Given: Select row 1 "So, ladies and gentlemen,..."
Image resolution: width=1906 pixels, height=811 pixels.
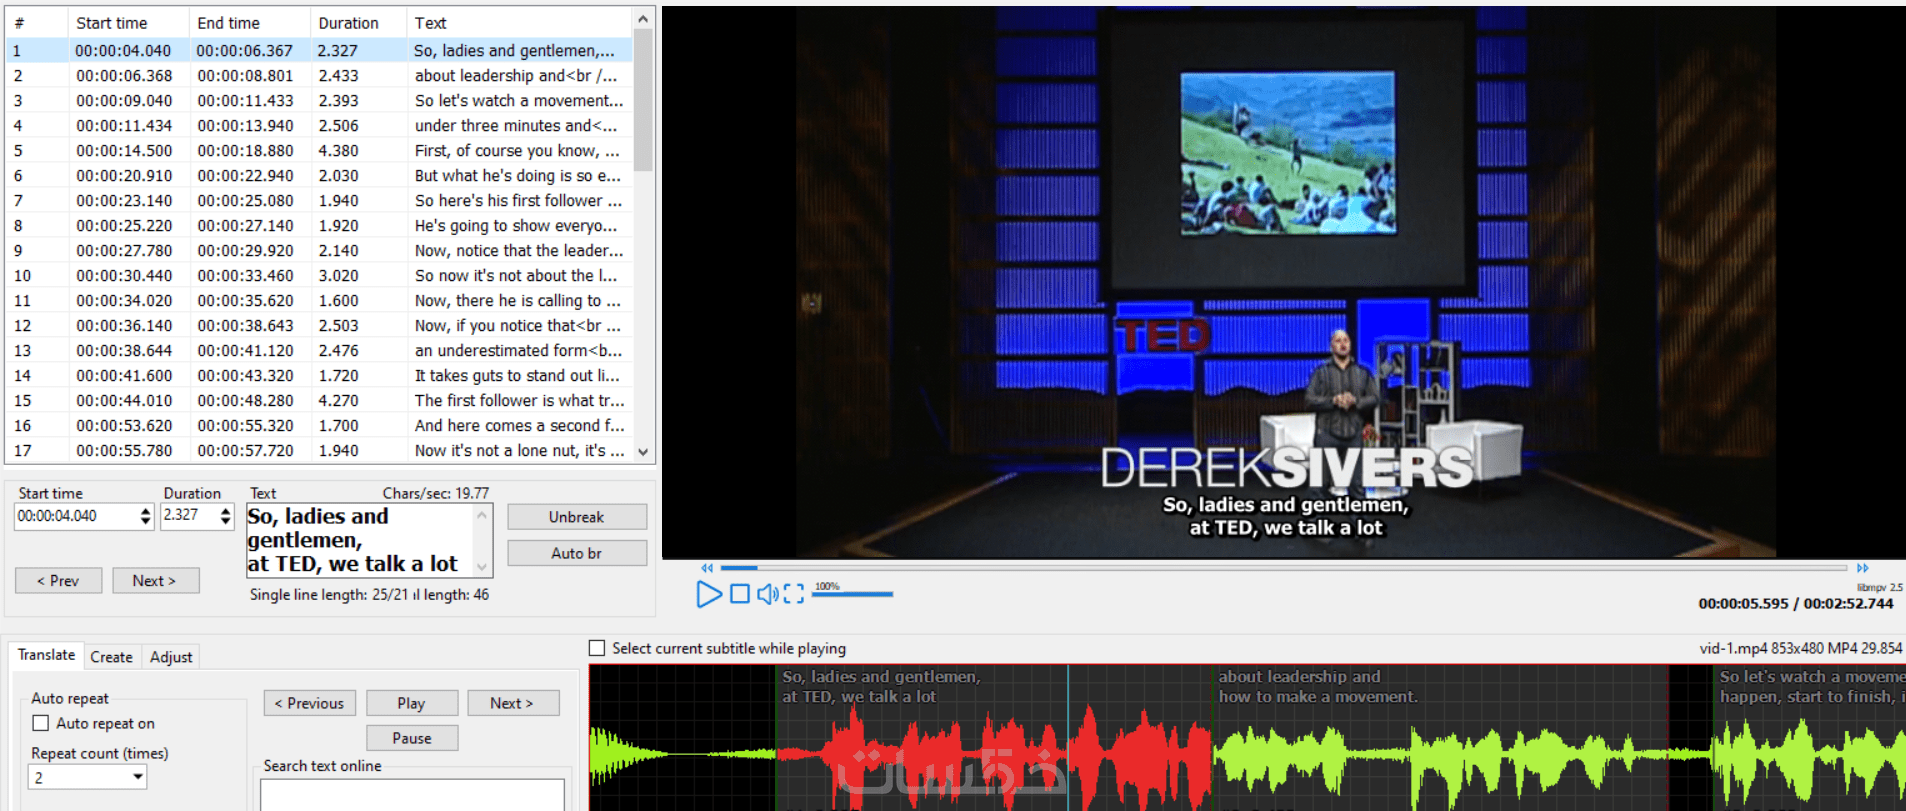Looking at the screenshot, I should tap(320, 50).
